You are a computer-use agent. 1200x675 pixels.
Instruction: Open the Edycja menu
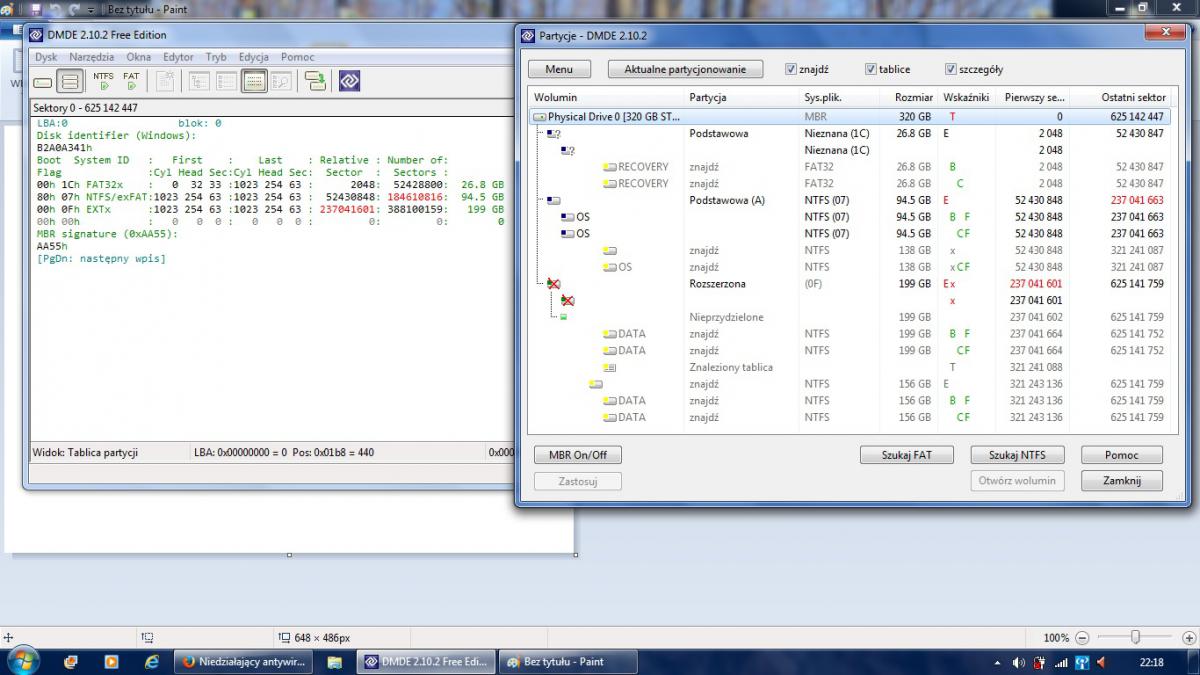pyautogui.click(x=254, y=57)
